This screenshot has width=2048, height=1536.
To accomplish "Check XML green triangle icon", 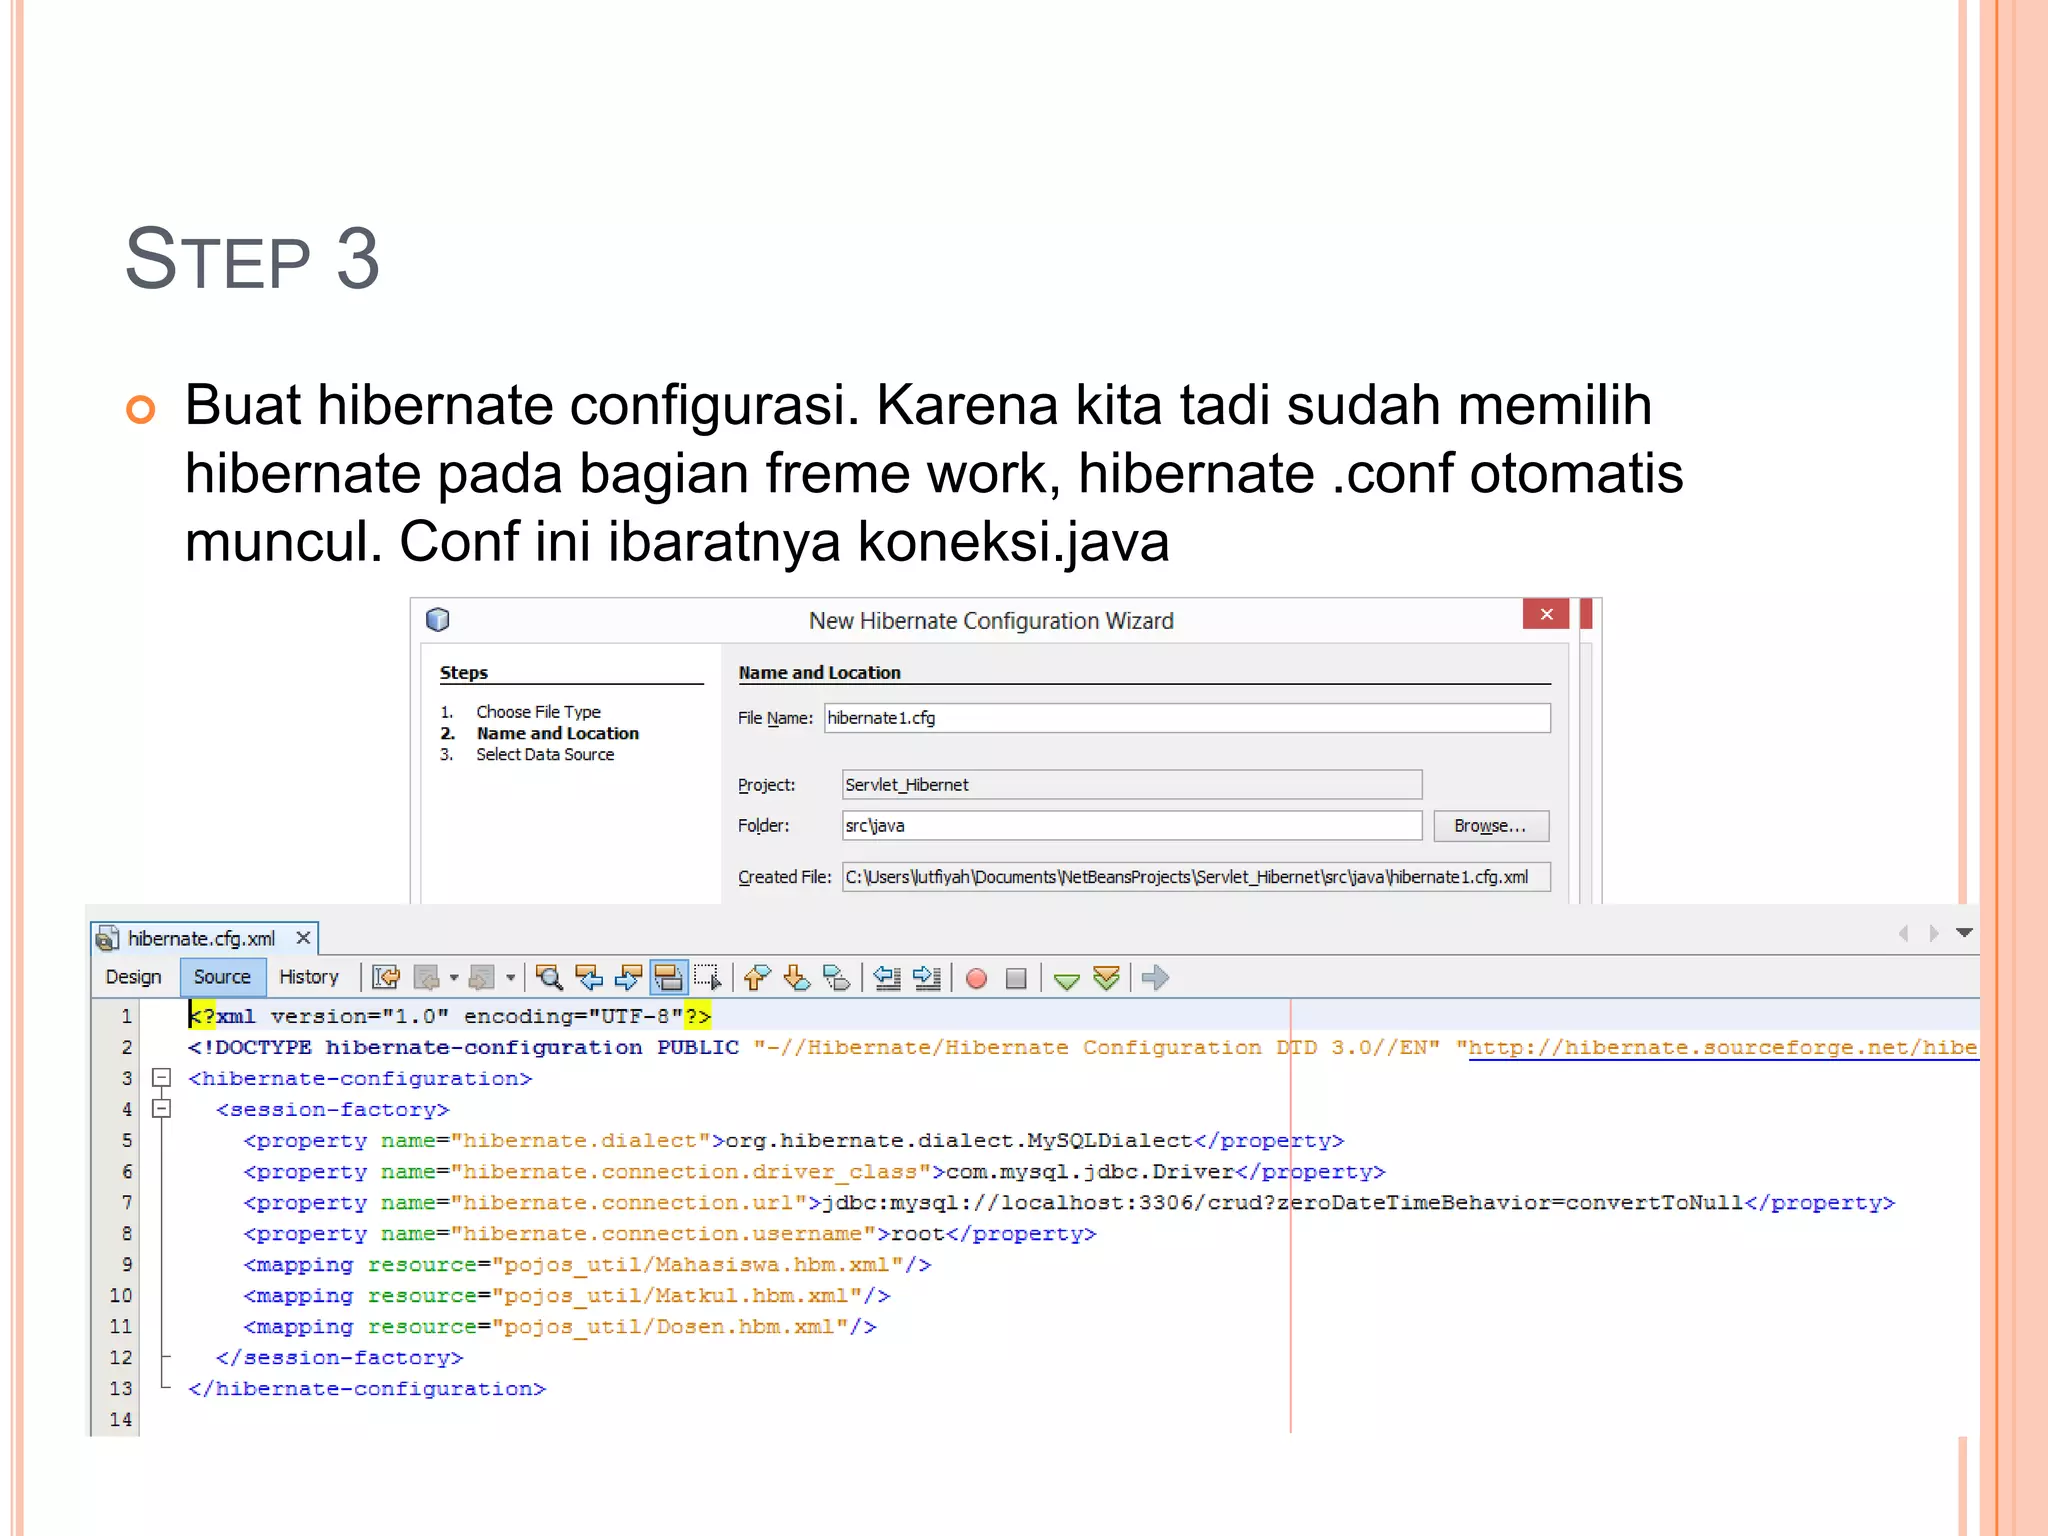I will pos(1067,979).
